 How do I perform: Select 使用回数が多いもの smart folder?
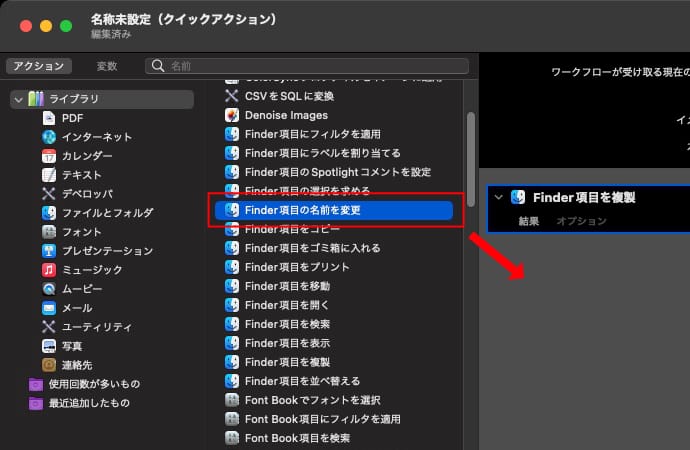94,384
